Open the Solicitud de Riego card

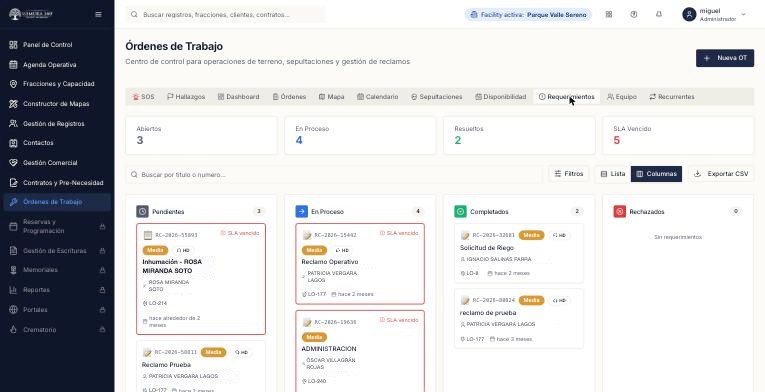[x=519, y=253]
